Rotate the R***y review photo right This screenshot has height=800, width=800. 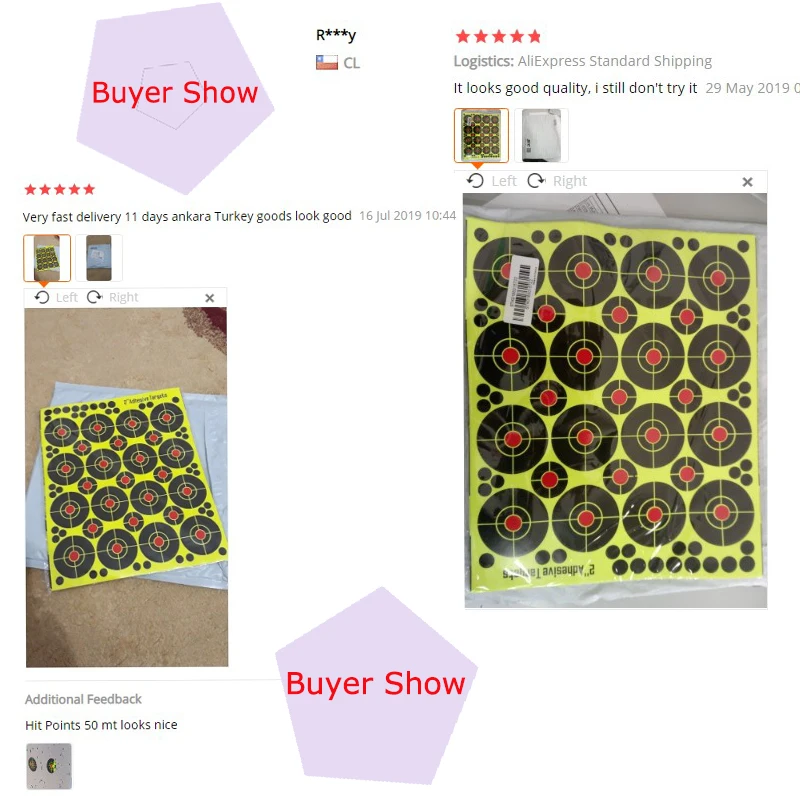tap(557, 181)
